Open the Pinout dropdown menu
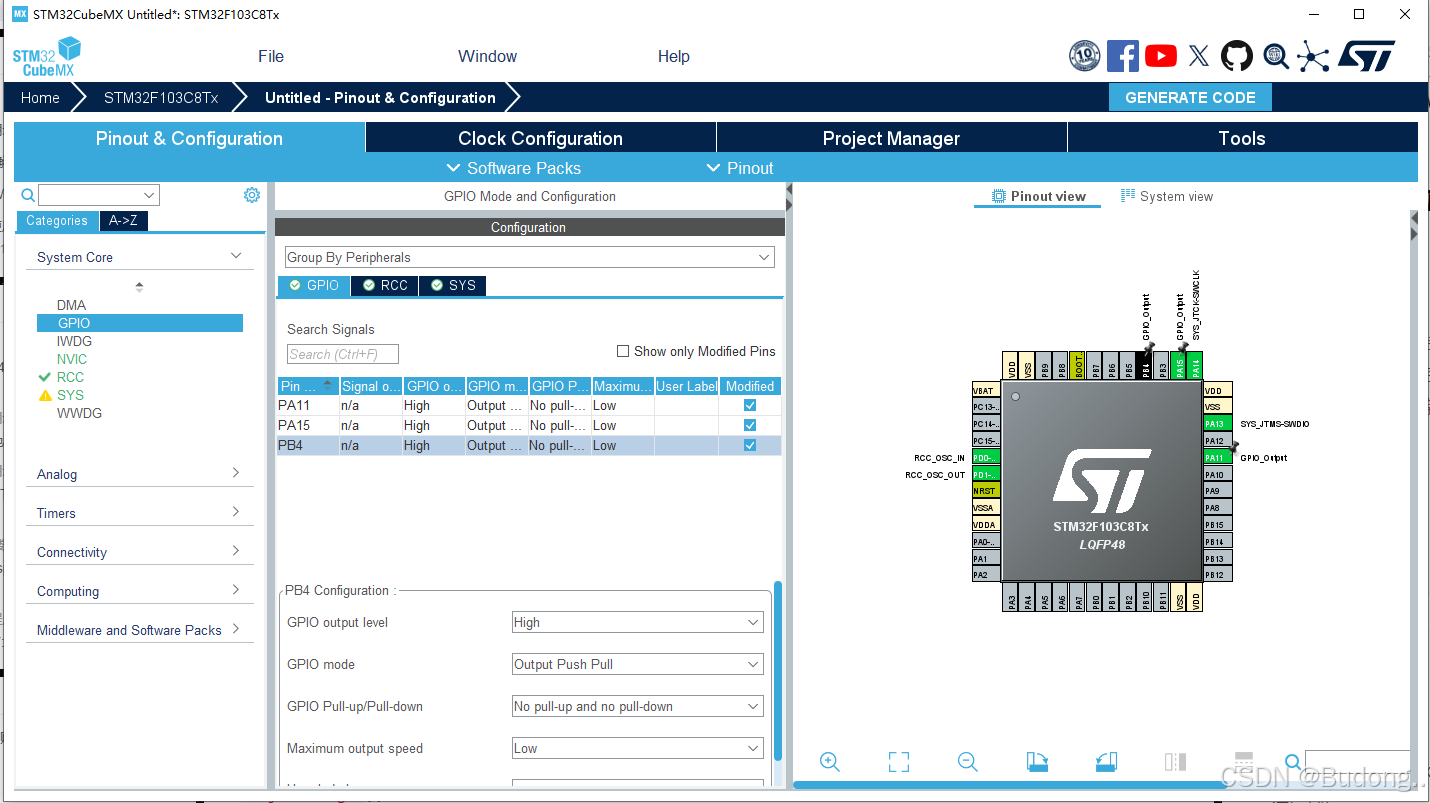 tap(740, 168)
